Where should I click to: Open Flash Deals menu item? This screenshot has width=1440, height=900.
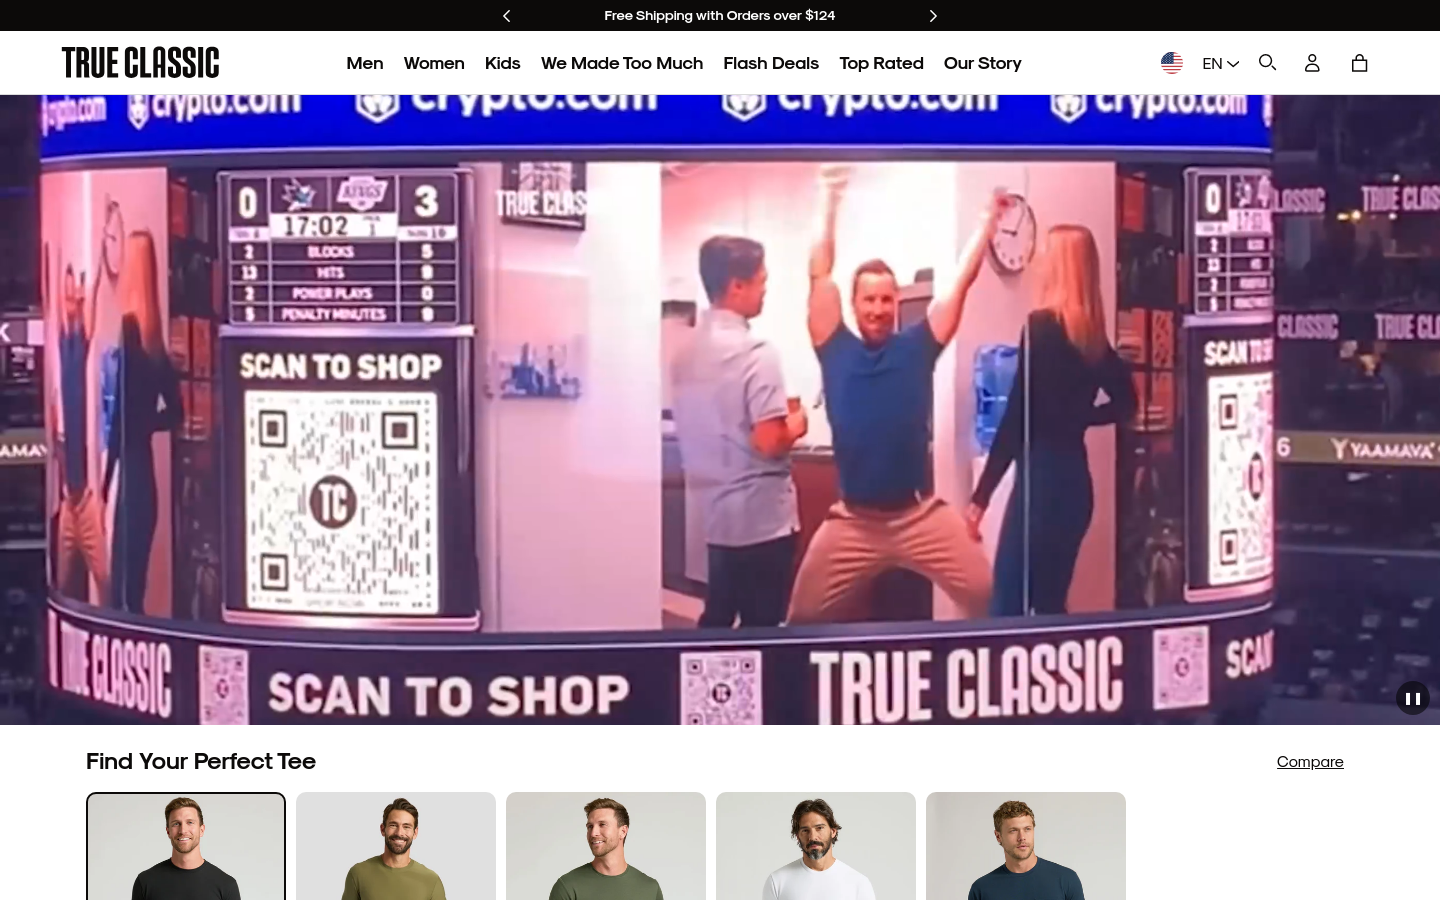[771, 63]
